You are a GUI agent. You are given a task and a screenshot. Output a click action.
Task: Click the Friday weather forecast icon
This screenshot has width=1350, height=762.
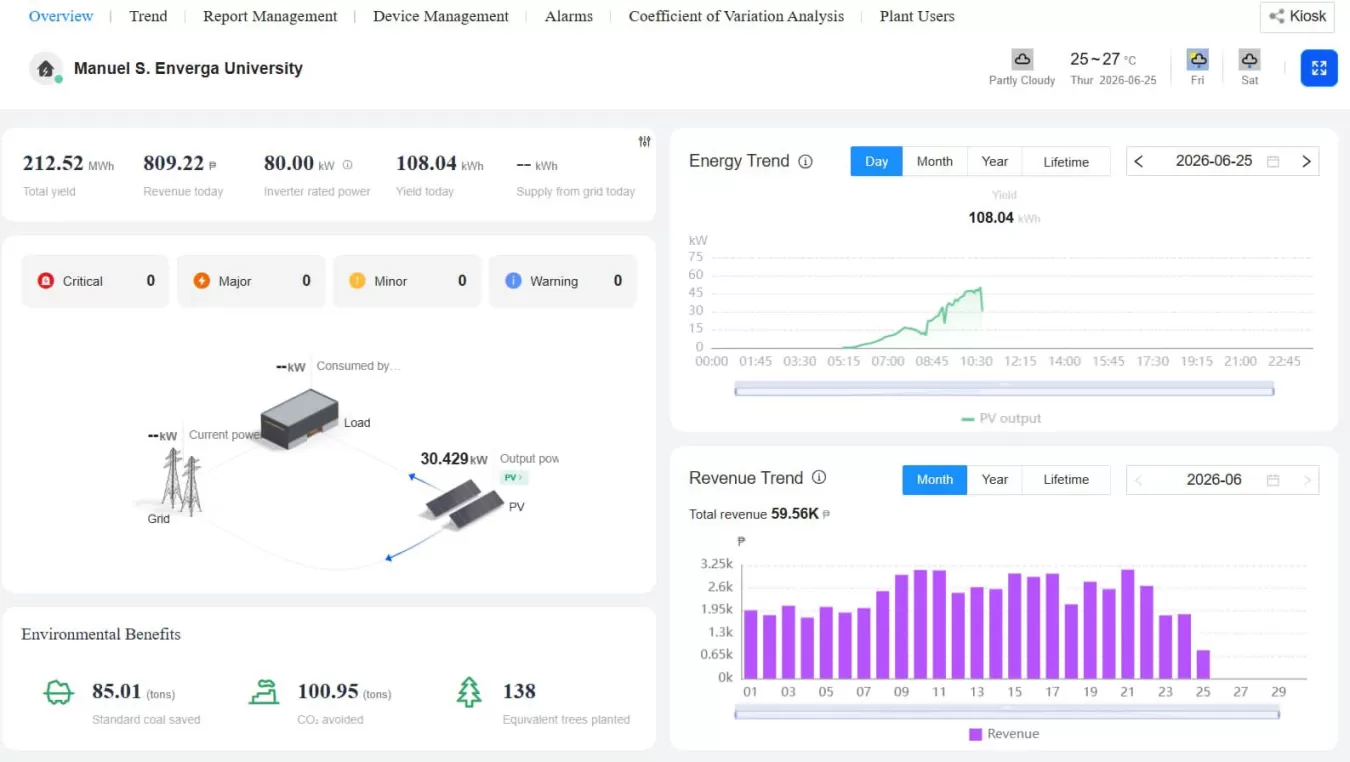click(x=1197, y=59)
